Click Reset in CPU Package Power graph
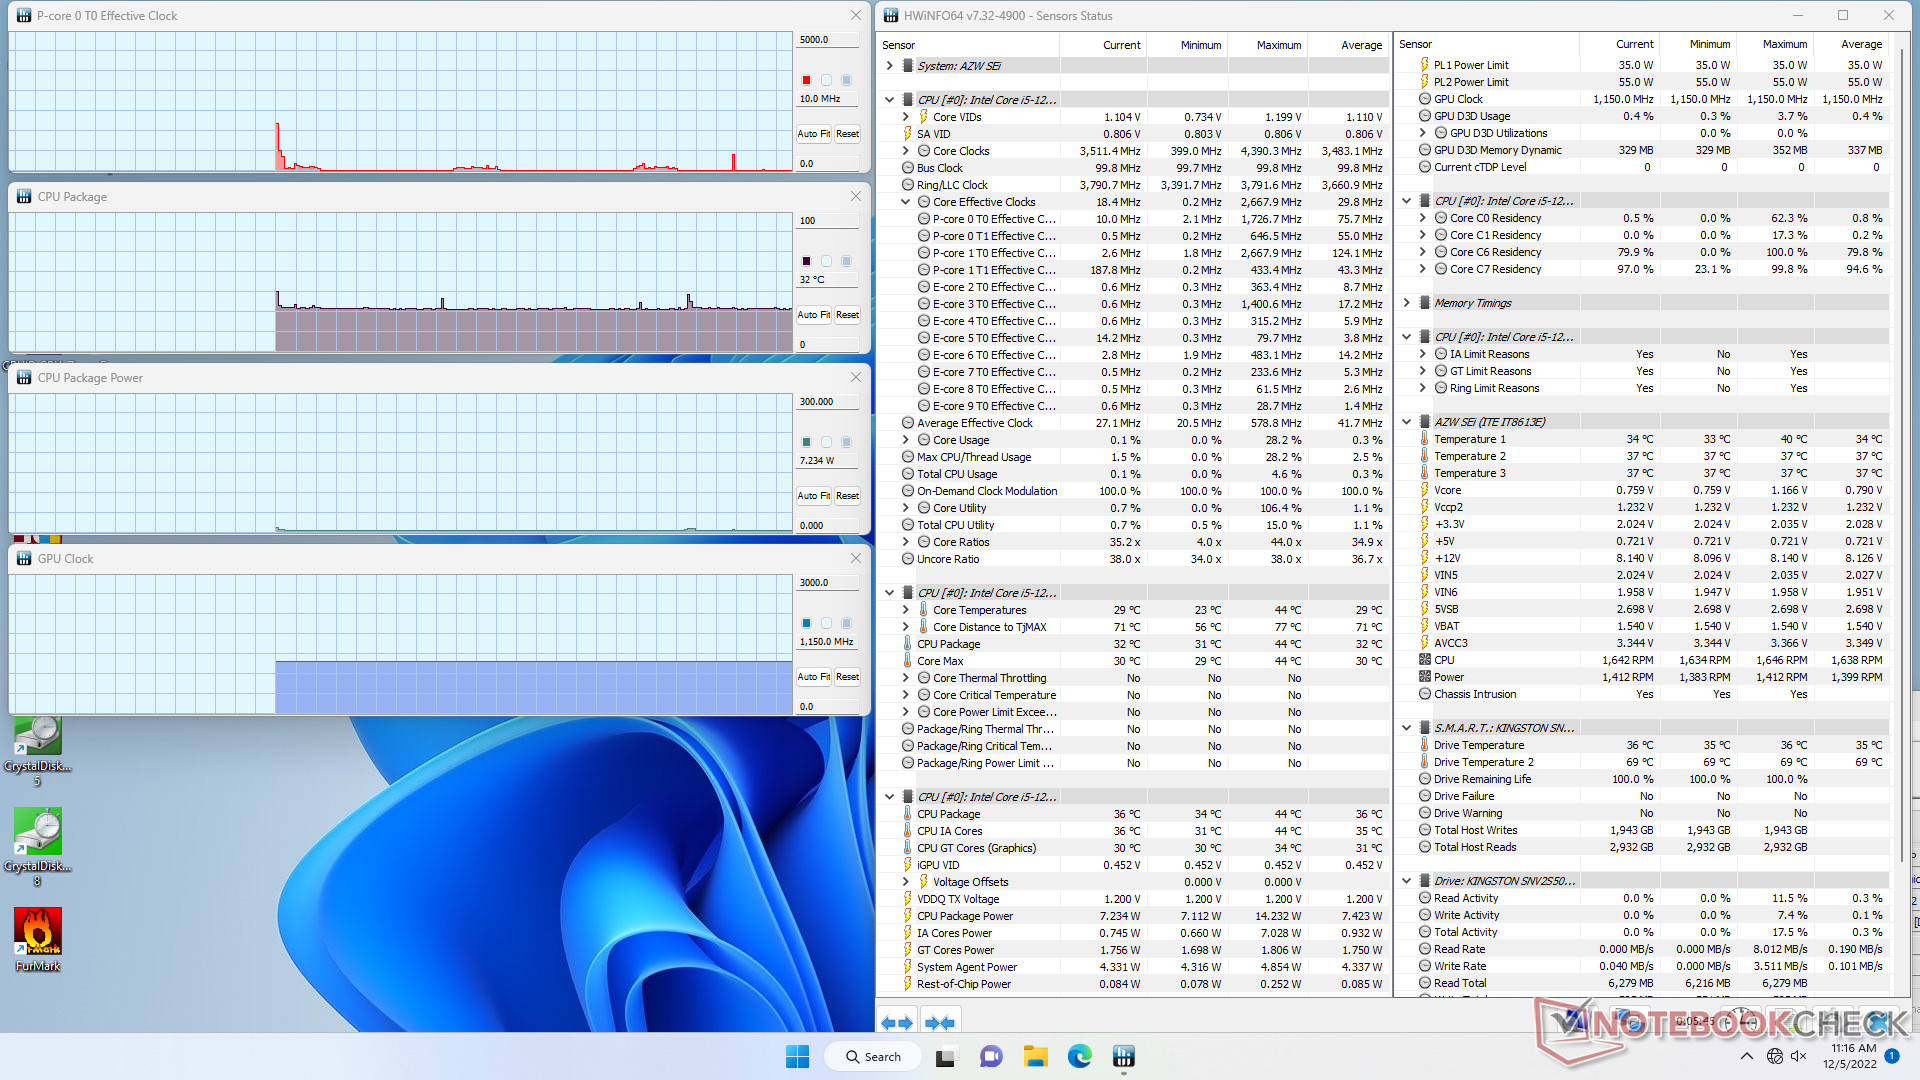This screenshot has width=1920, height=1080. pos(847,496)
